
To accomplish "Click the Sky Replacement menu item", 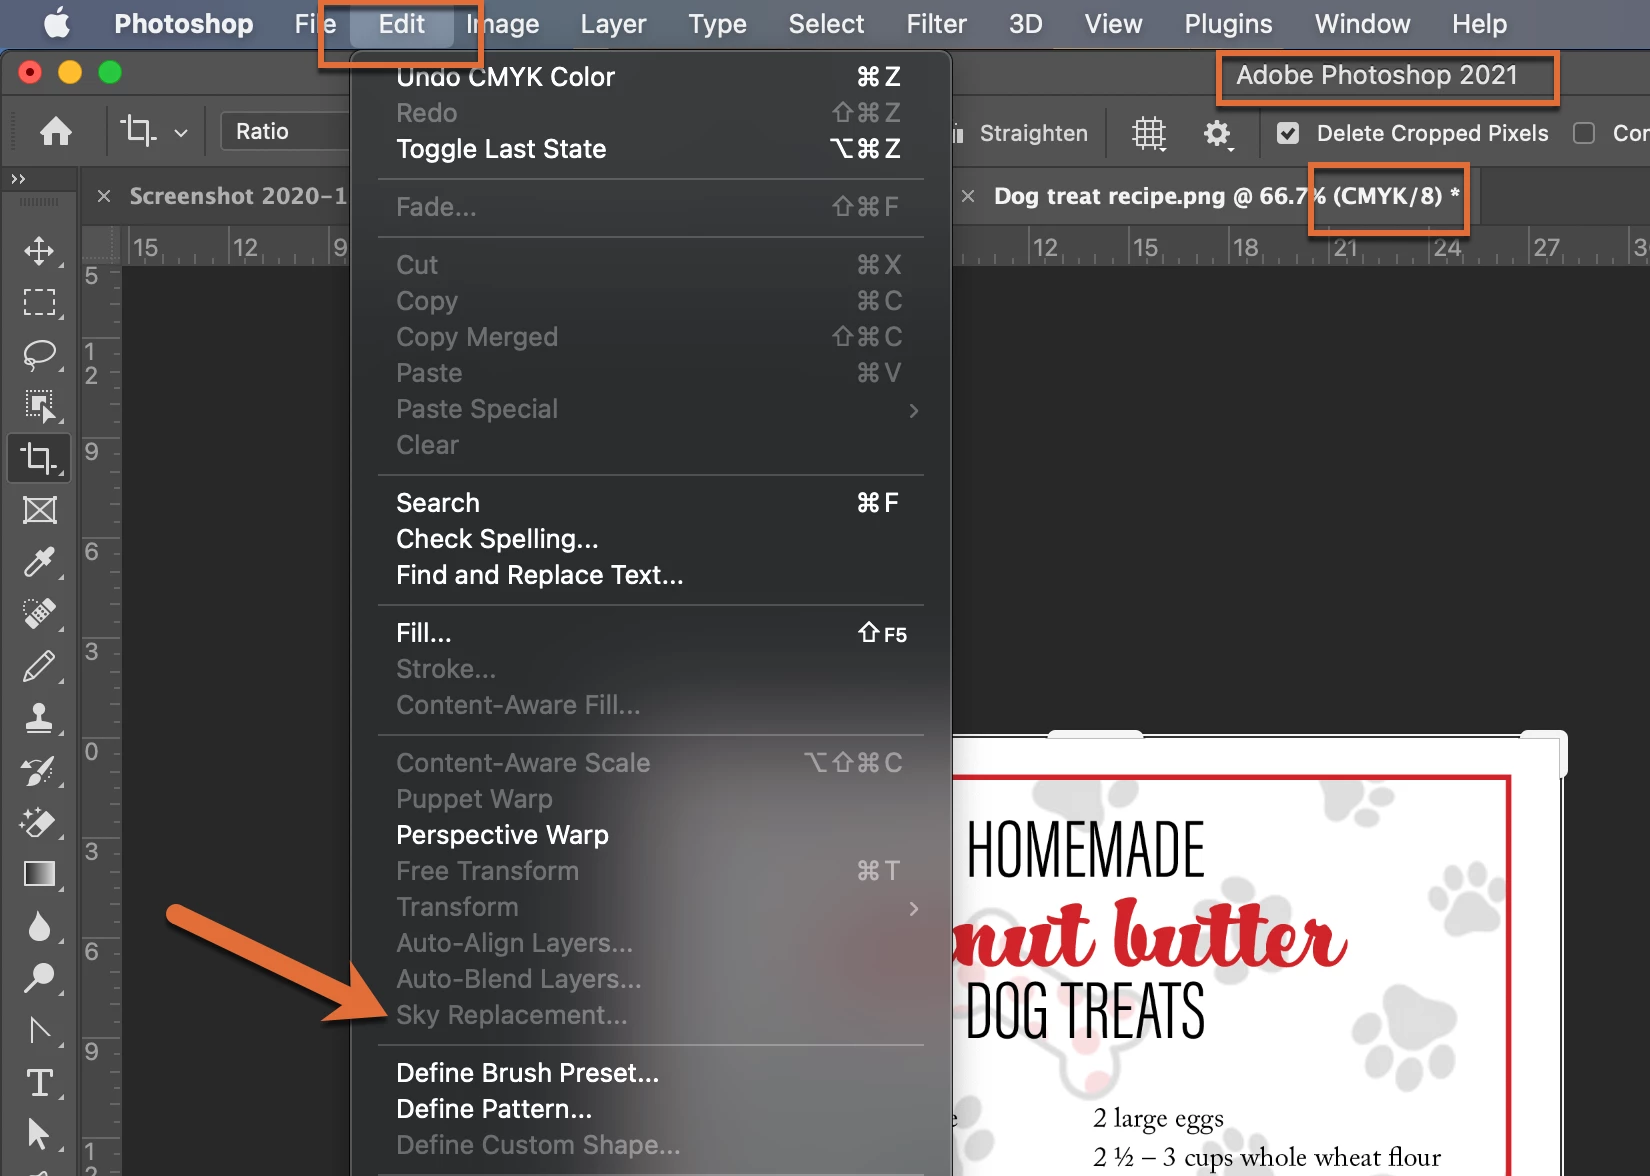I will pyautogui.click(x=650, y=1015).
